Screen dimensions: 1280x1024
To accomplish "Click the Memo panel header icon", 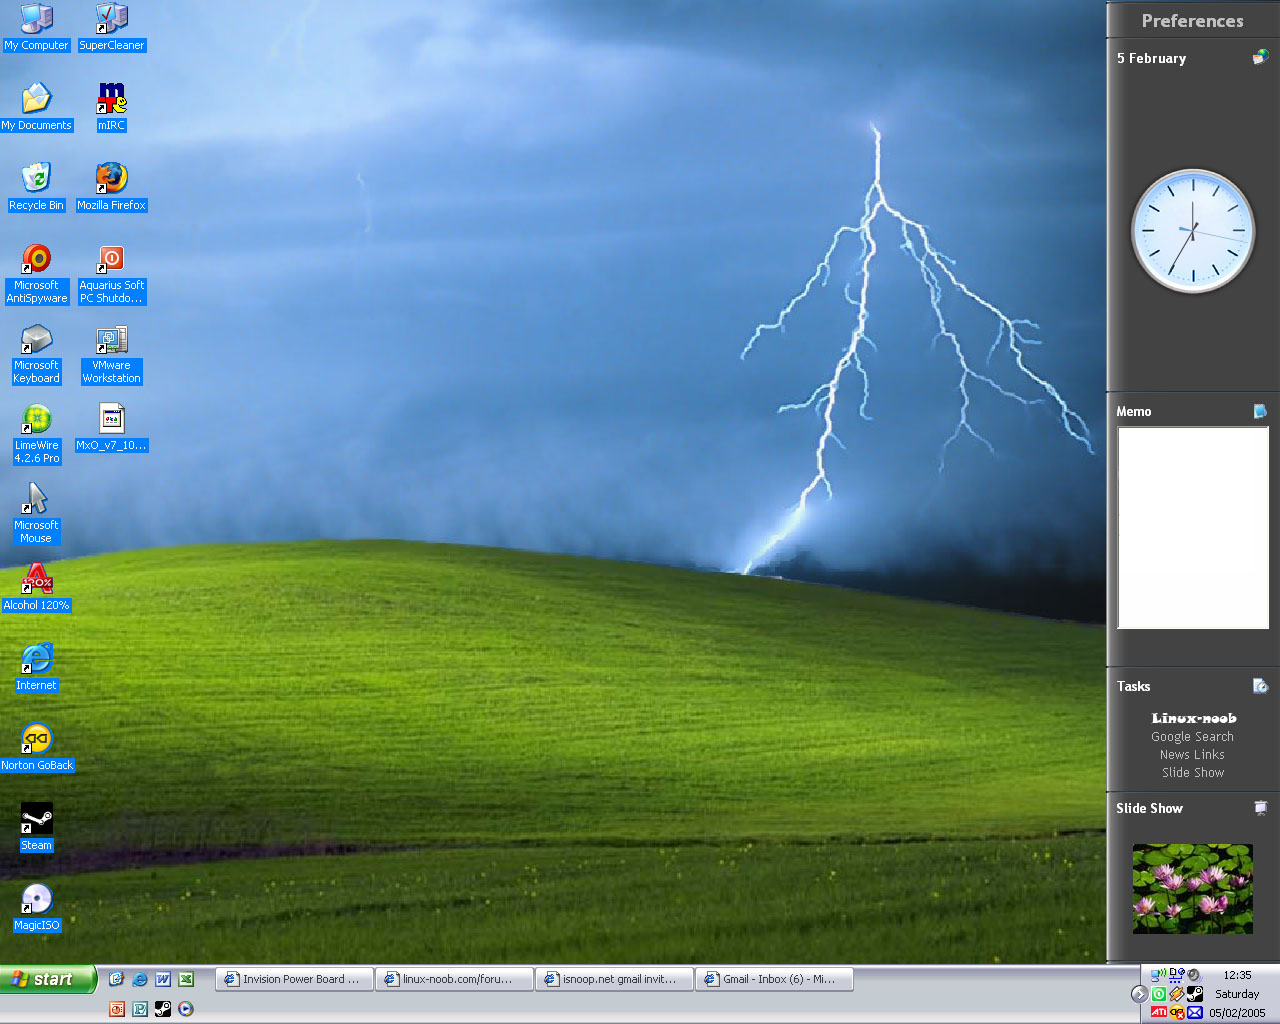I will [1260, 411].
